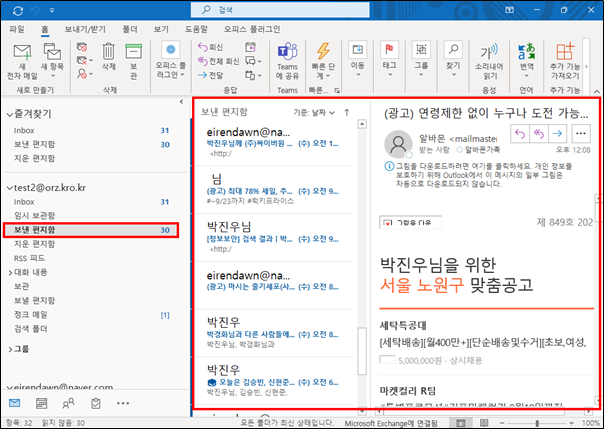Open 임시 보관함 drafts folder
This screenshot has height=429, width=604.
(34, 216)
